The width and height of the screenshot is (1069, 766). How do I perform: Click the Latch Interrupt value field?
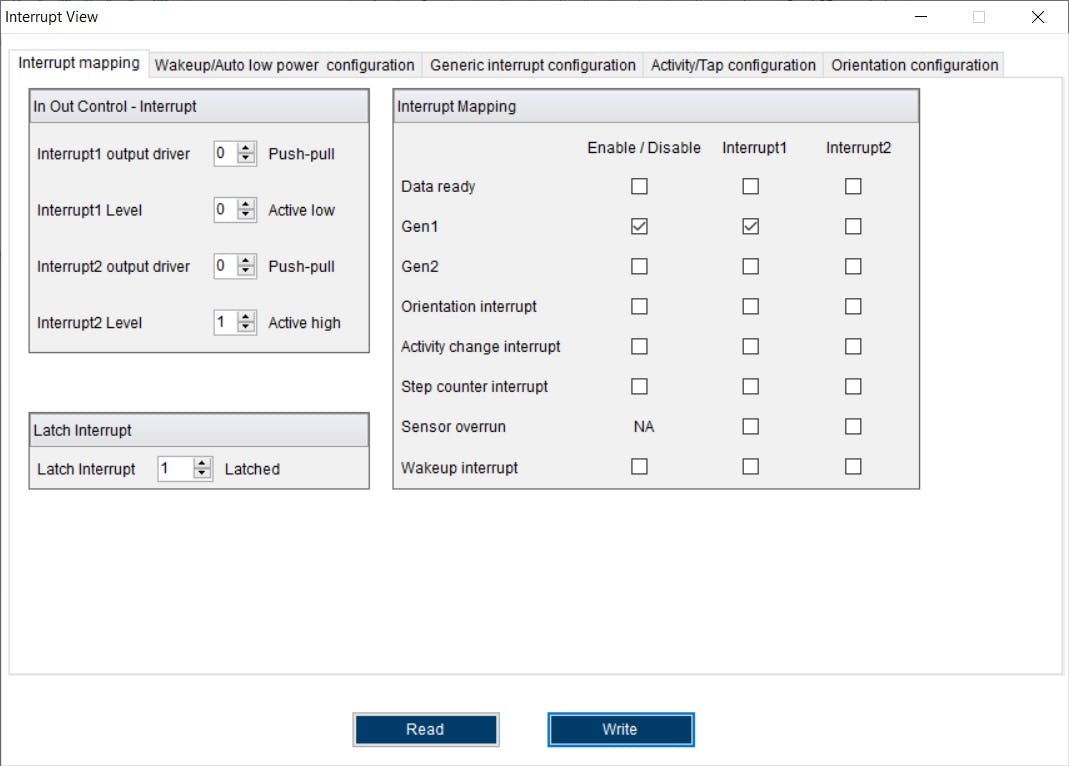[x=175, y=469]
